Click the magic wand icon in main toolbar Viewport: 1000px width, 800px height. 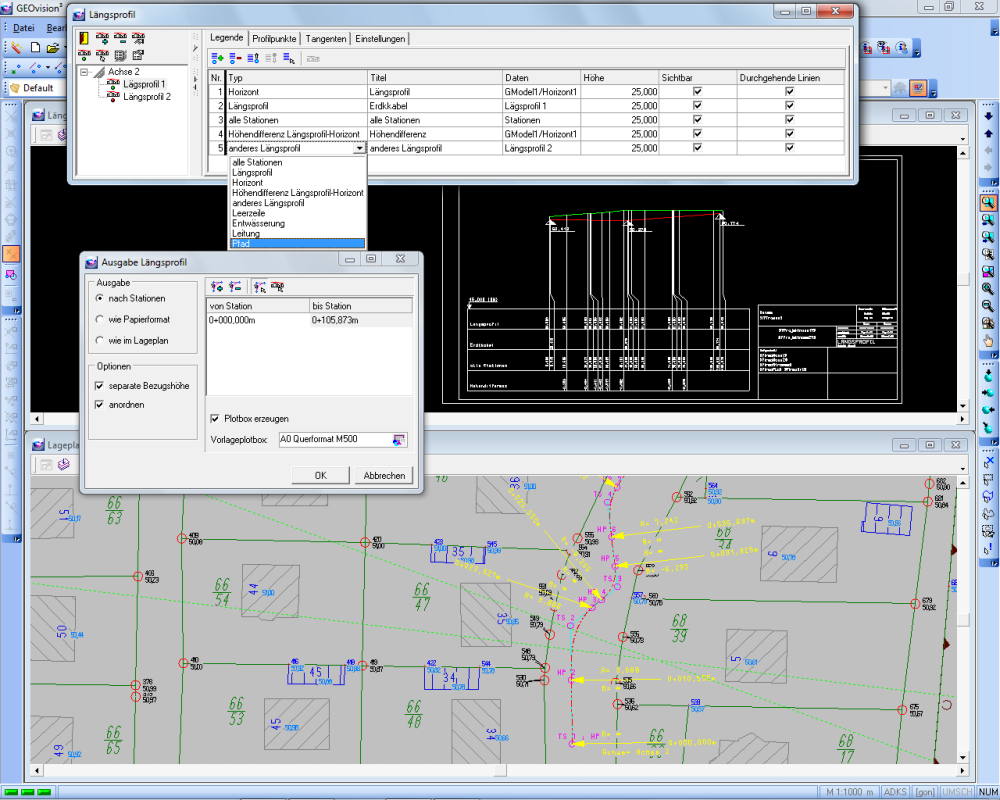pyautogui.click(x=17, y=48)
